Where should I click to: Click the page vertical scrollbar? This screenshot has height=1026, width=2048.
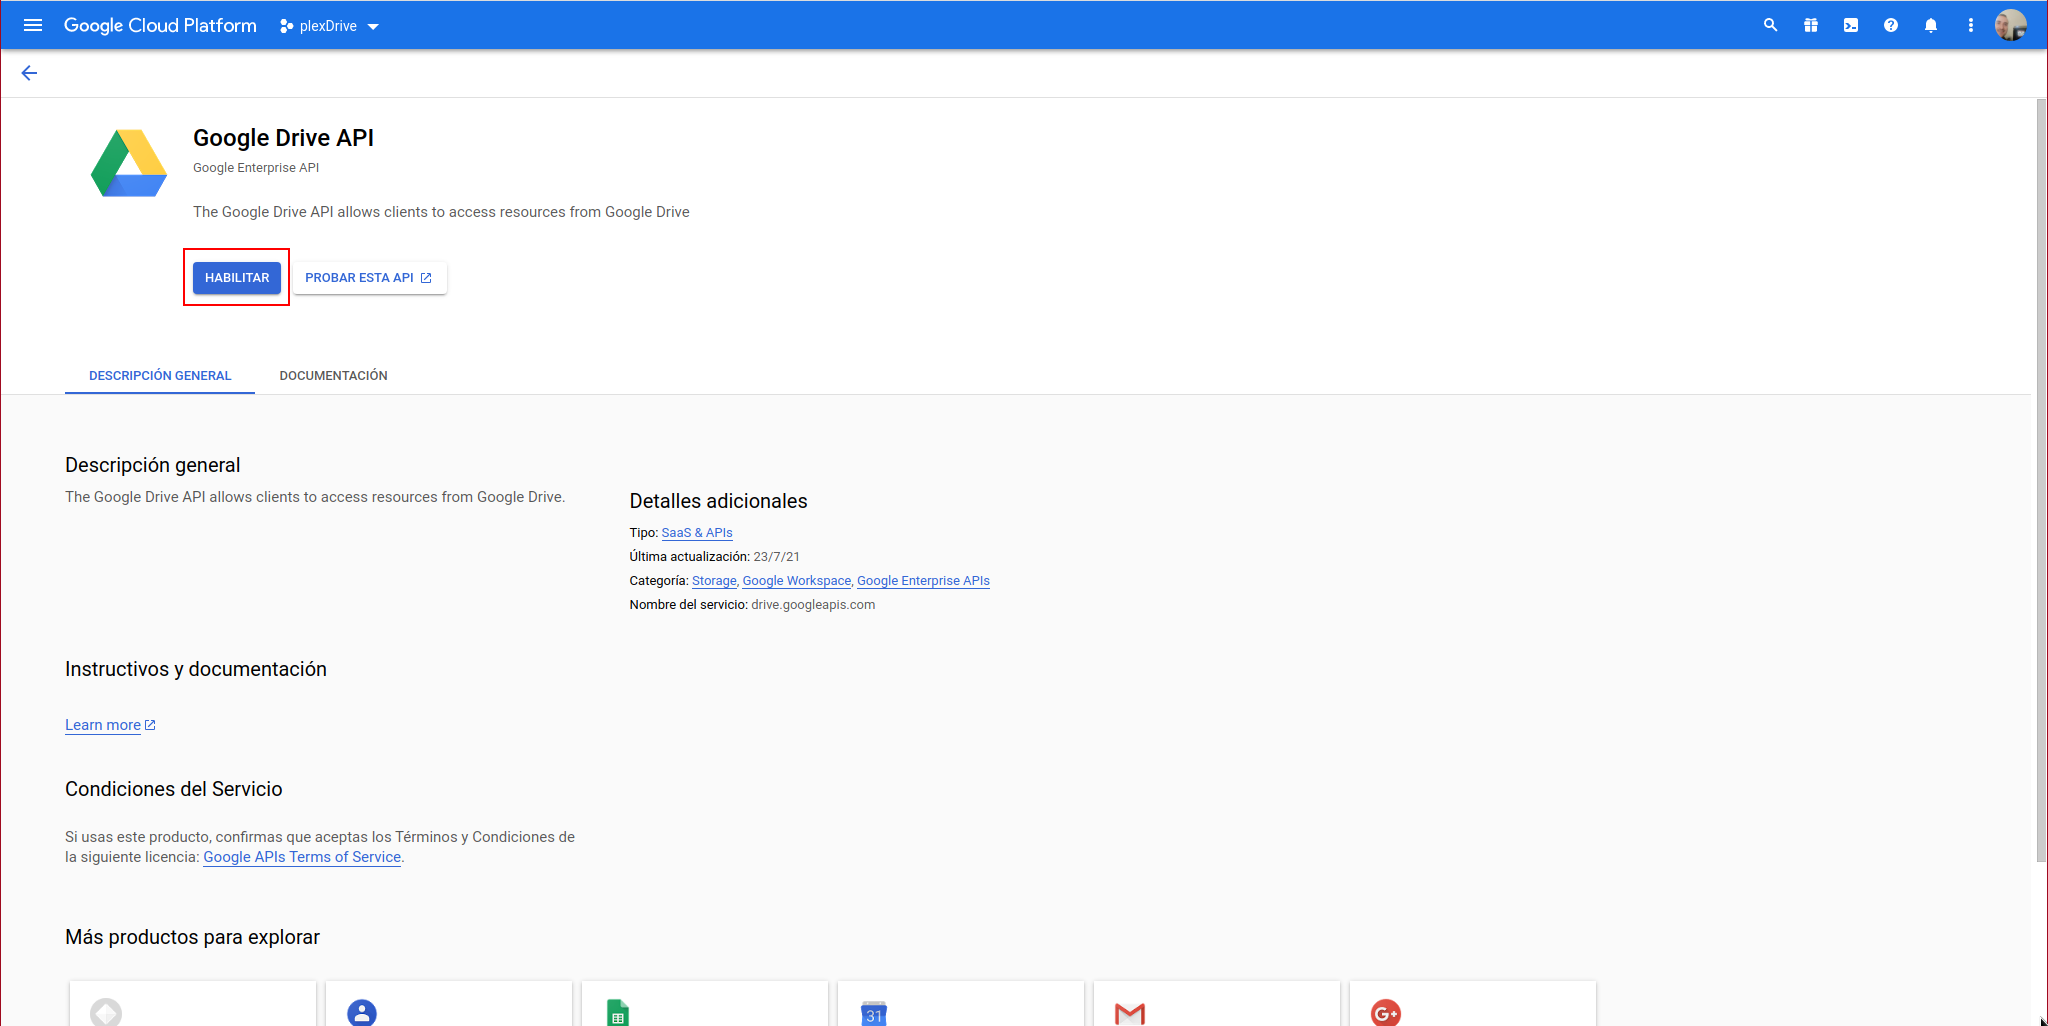click(2040, 480)
